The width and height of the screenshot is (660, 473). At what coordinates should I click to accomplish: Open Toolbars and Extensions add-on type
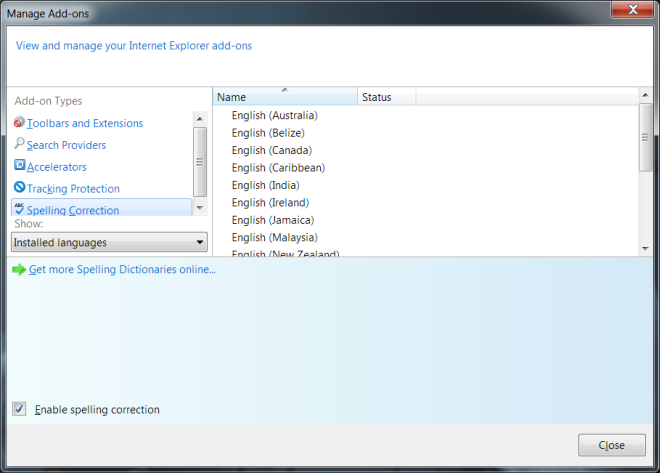(x=85, y=123)
